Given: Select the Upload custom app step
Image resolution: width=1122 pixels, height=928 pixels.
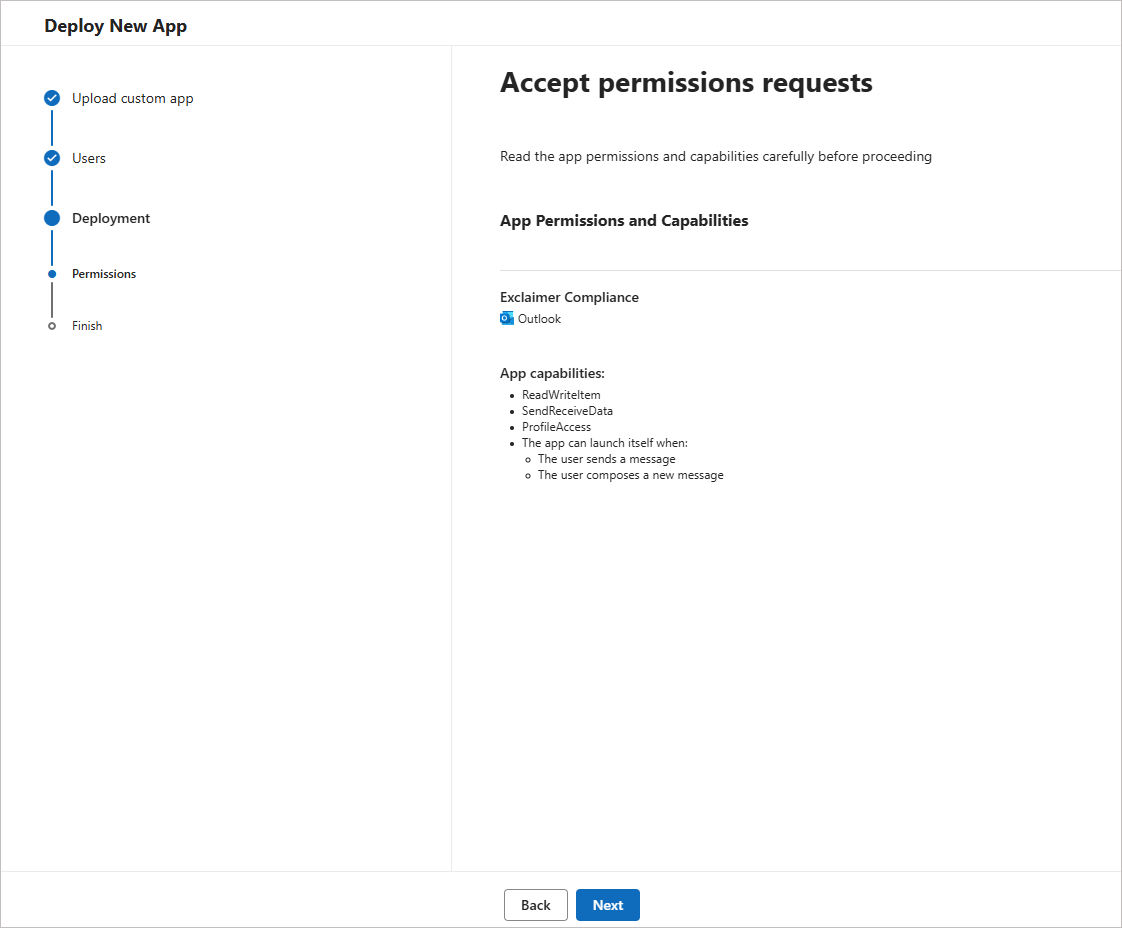Looking at the screenshot, I should [x=132, y=98].
